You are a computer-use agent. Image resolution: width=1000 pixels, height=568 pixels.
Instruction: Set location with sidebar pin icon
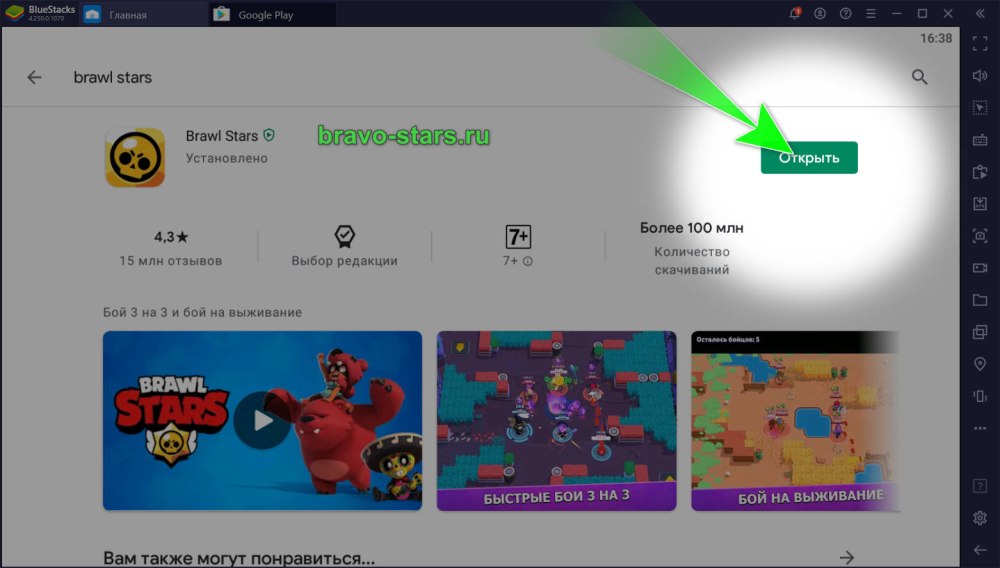tap(980, 363)
